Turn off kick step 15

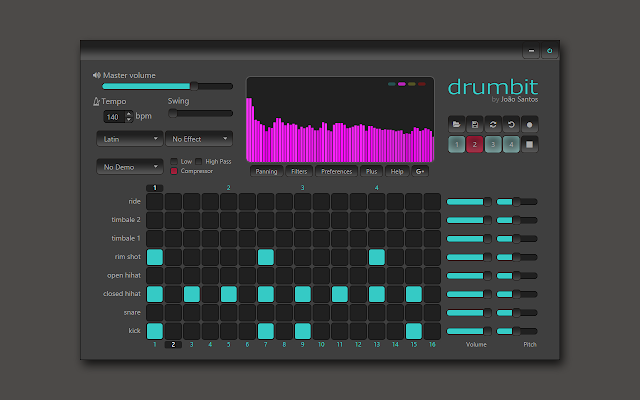414,331
